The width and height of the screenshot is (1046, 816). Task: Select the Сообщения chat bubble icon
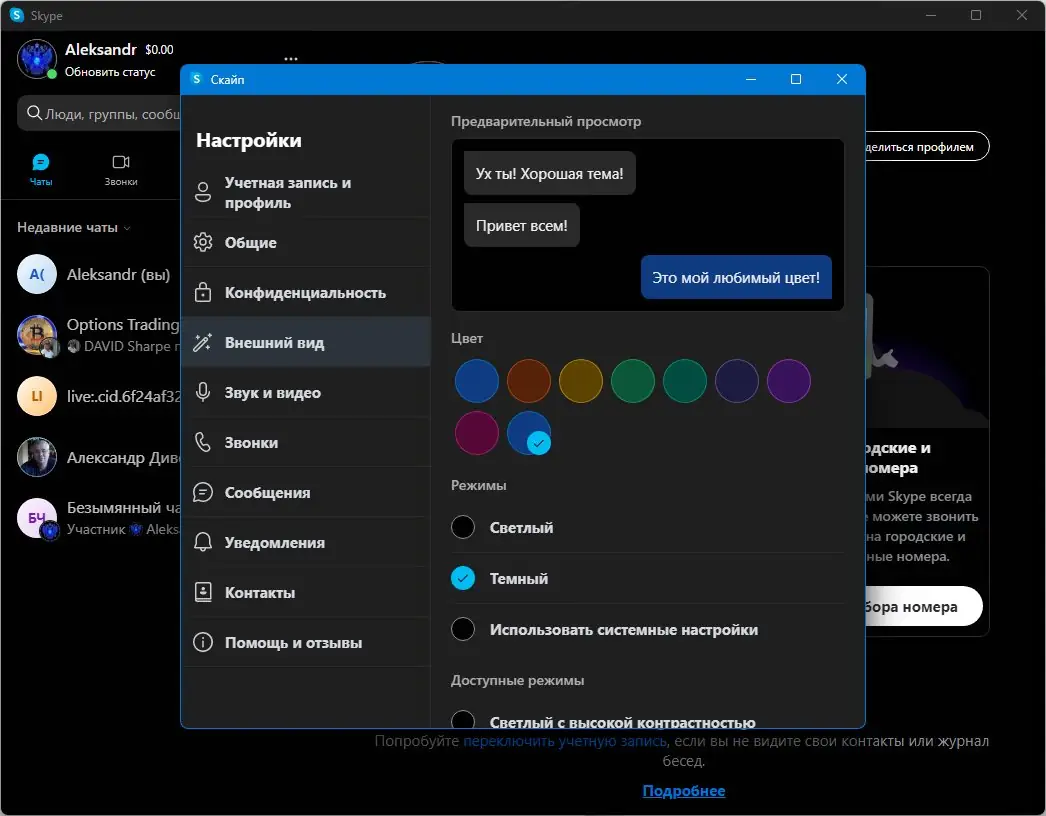click(x=201, y=492)
